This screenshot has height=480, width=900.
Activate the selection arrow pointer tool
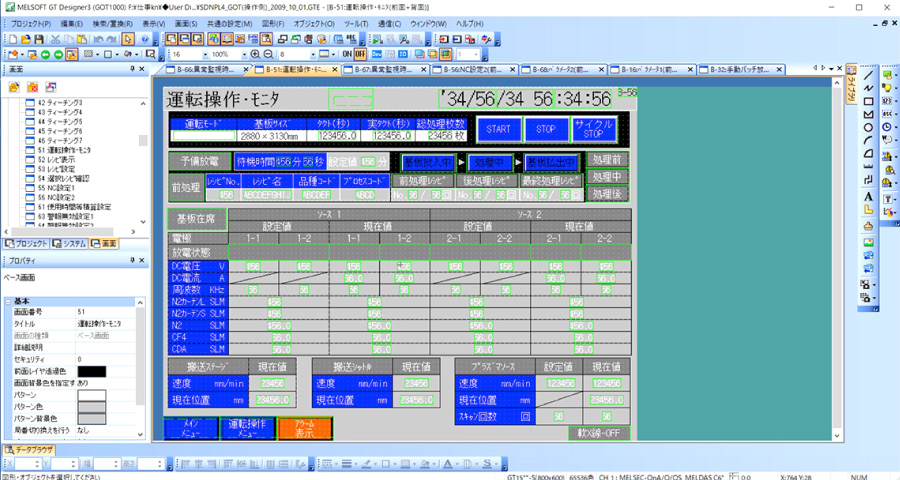pos(128,39)
